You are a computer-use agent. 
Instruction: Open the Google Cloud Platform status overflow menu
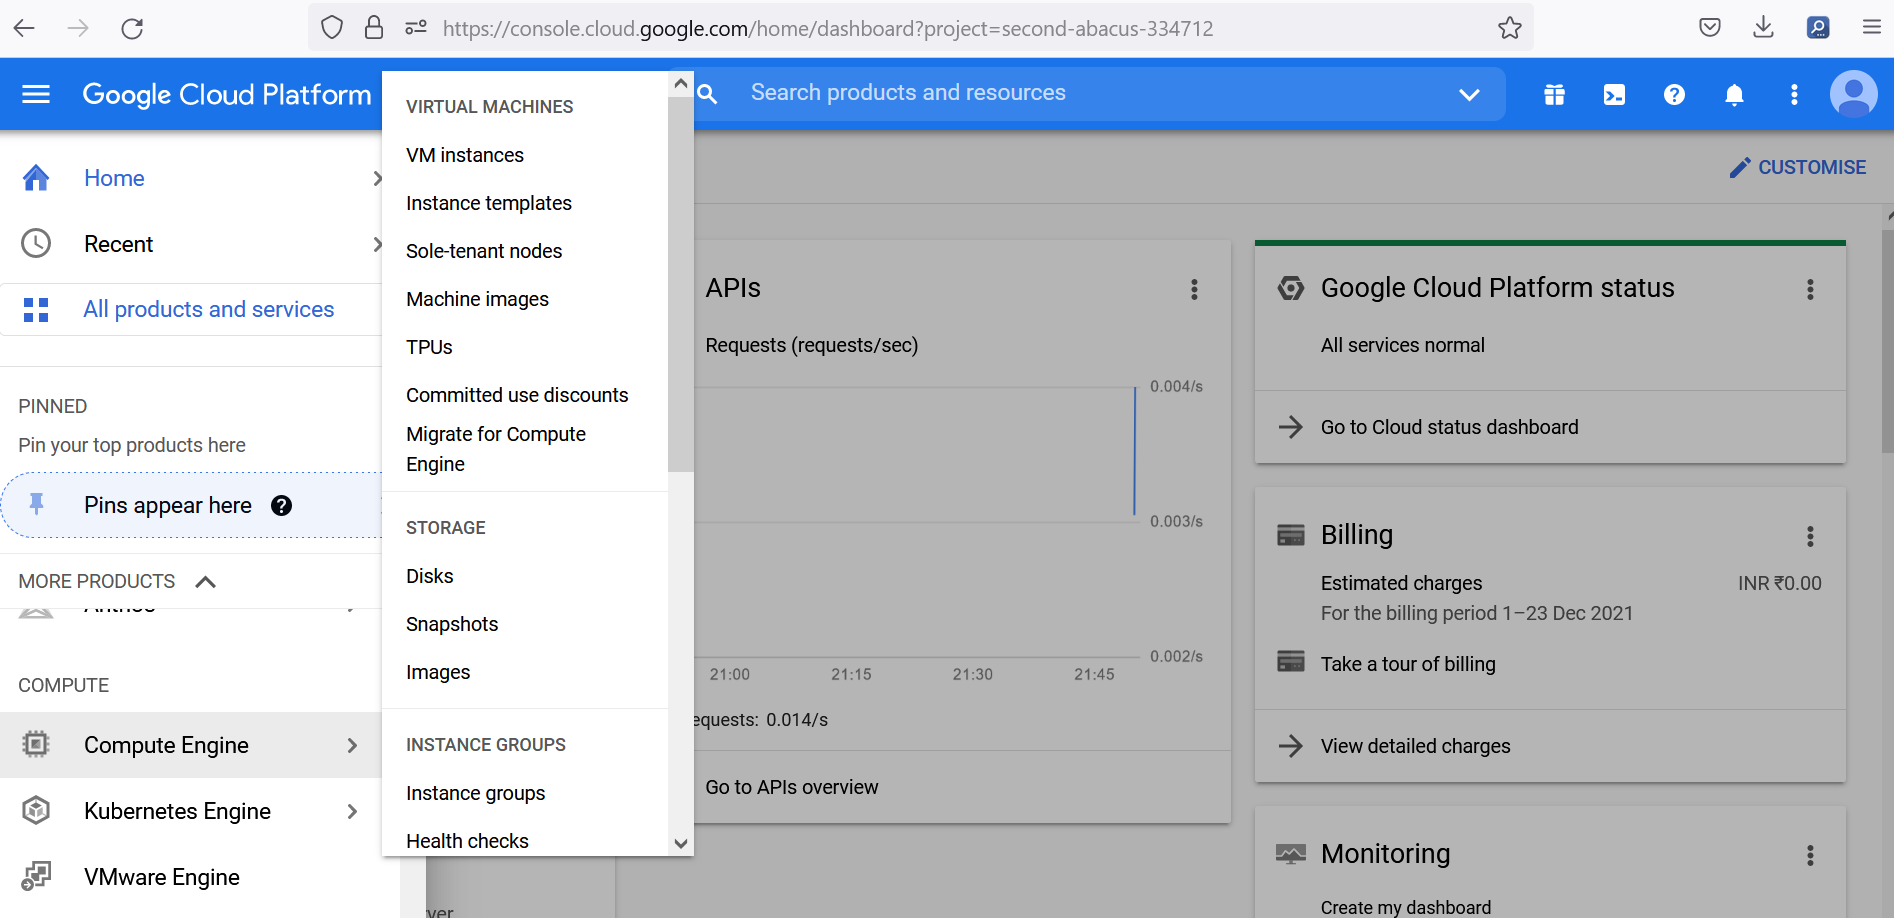pos(1810,290)
